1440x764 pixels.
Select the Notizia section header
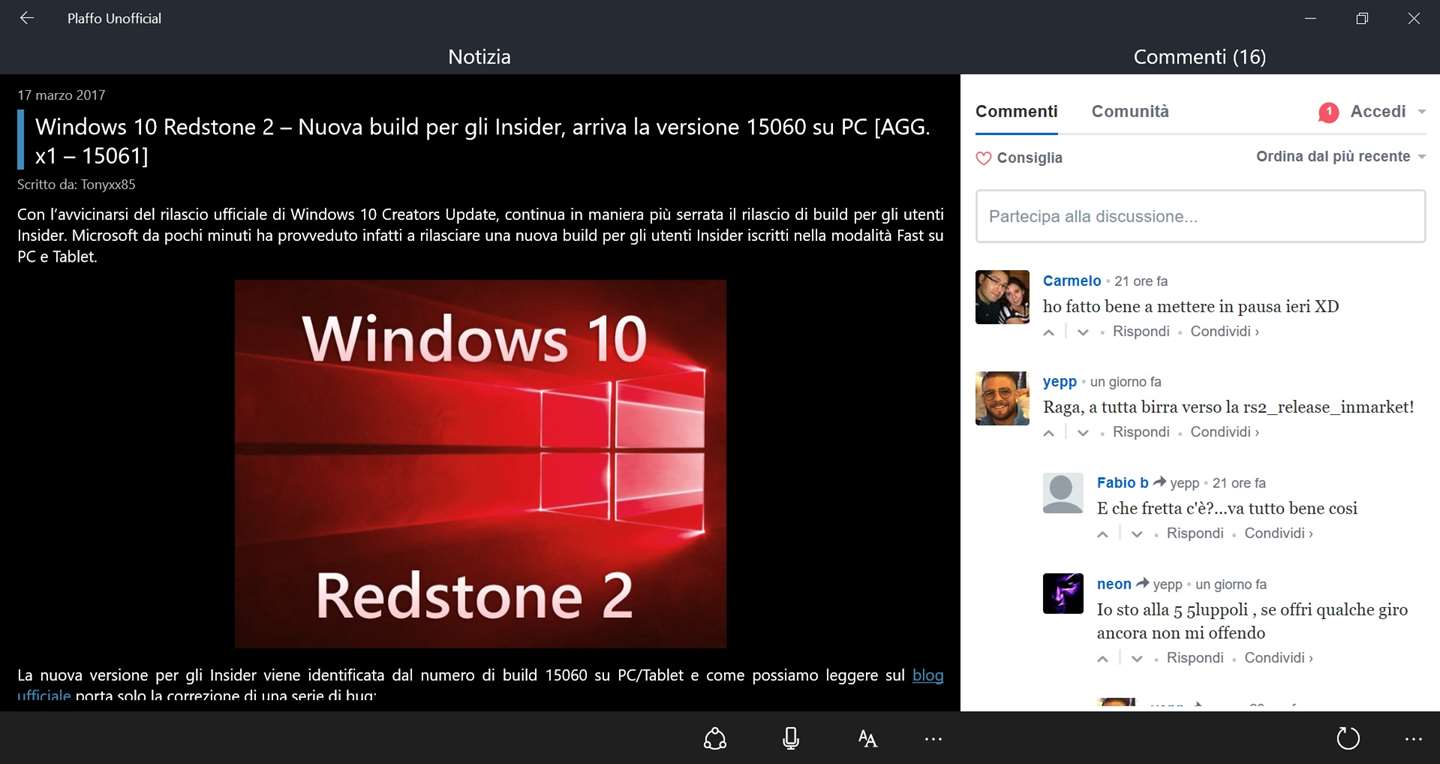click(x=480, y=57)
